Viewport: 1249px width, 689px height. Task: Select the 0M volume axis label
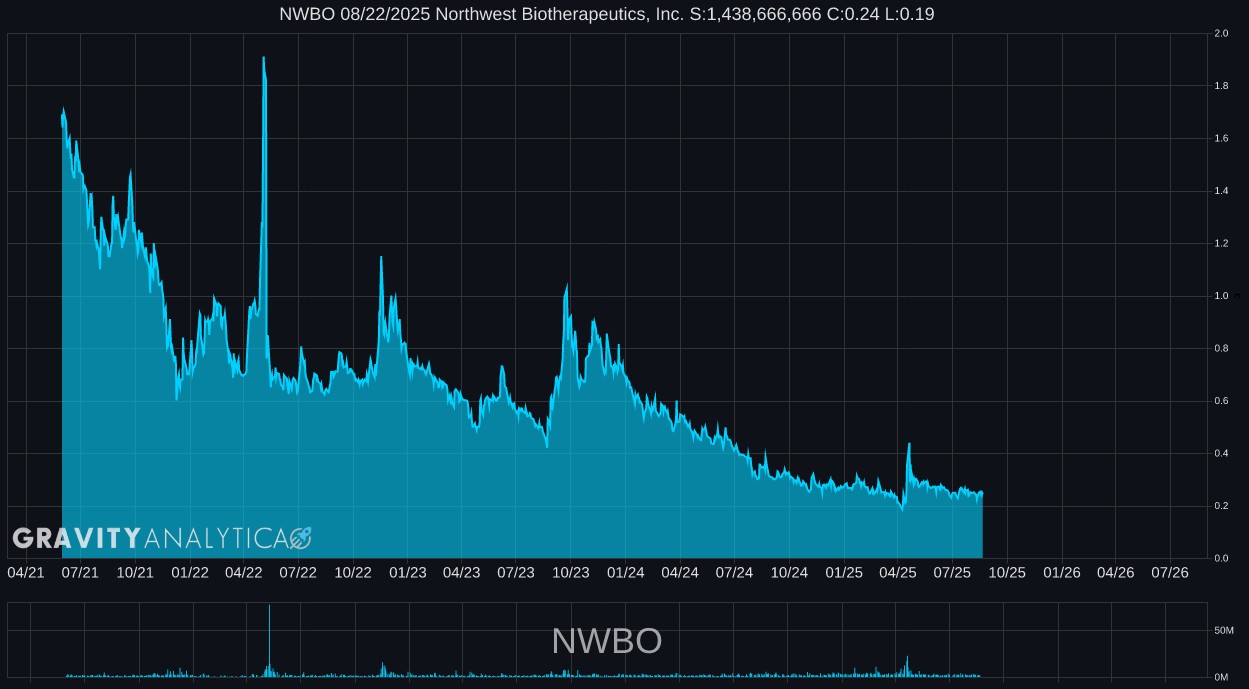tap(1223, 677)
